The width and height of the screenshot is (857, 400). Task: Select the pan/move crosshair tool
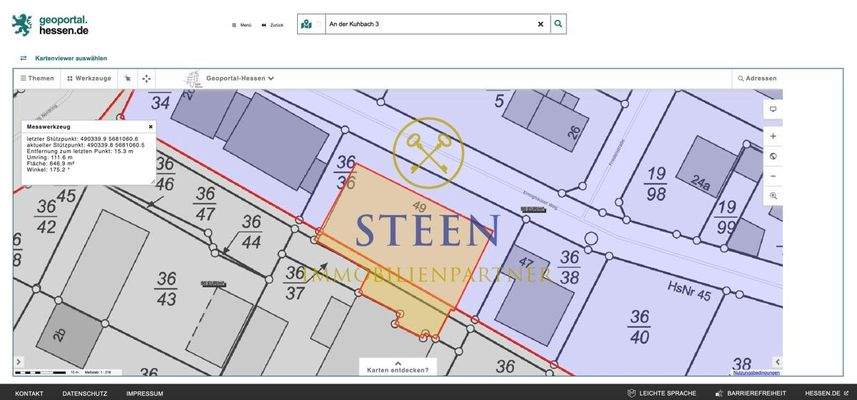[147, 78]
